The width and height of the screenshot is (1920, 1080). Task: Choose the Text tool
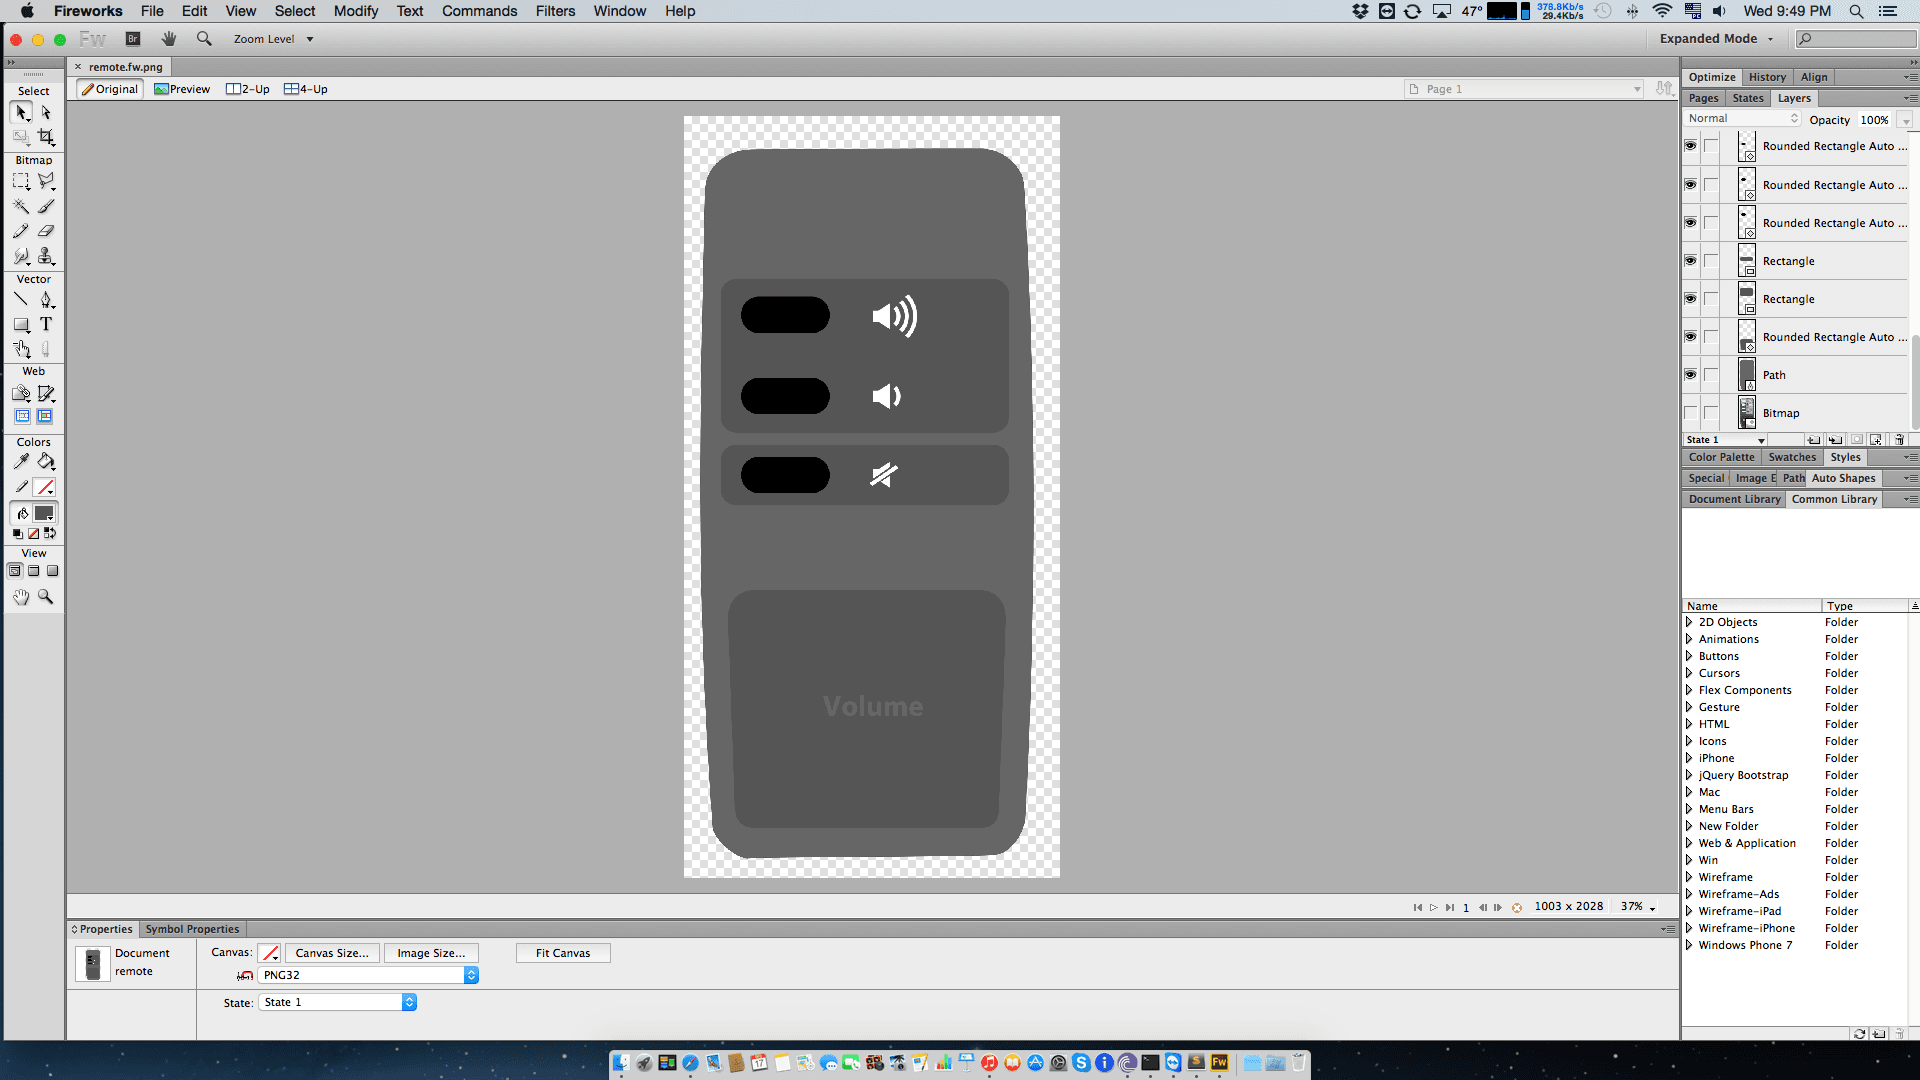[46, 324]
